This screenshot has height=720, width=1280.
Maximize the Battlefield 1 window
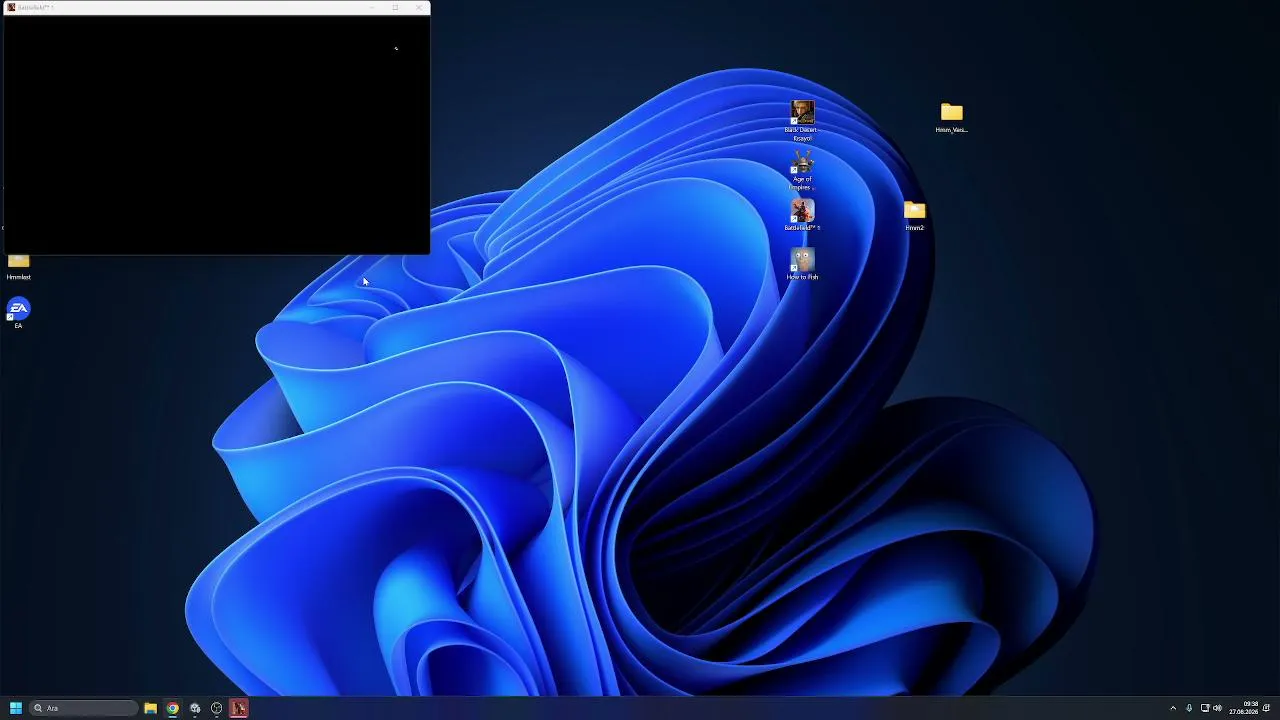coord(395,8)
